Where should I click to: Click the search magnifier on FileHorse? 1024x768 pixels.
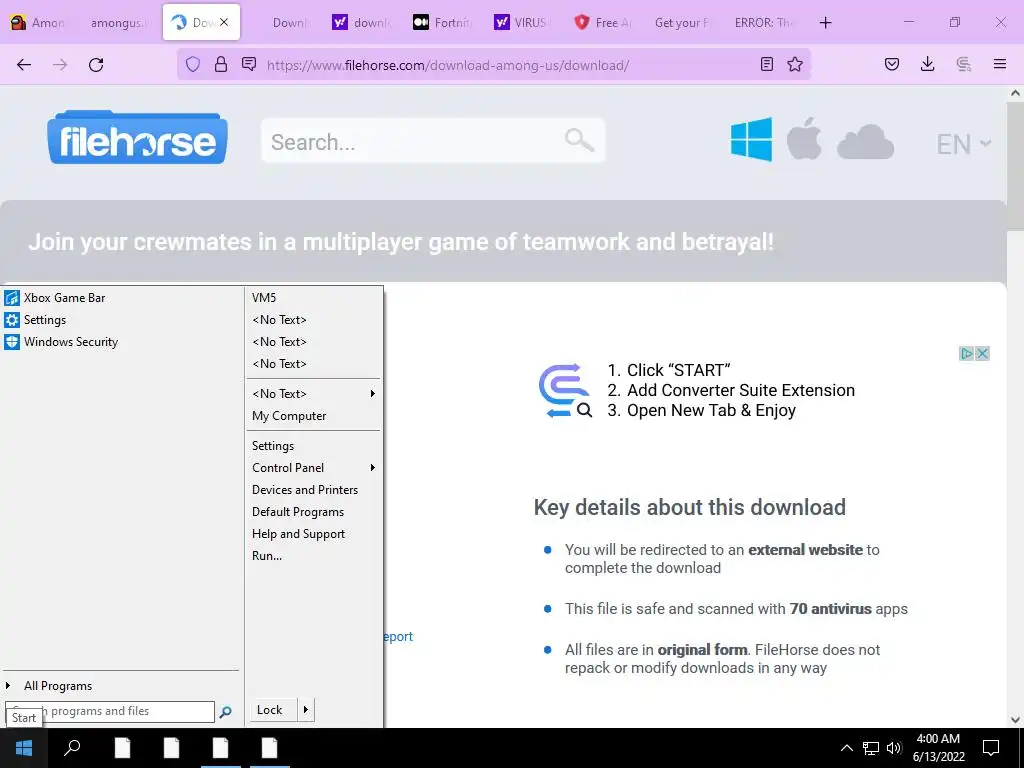(x=579, y=140)
